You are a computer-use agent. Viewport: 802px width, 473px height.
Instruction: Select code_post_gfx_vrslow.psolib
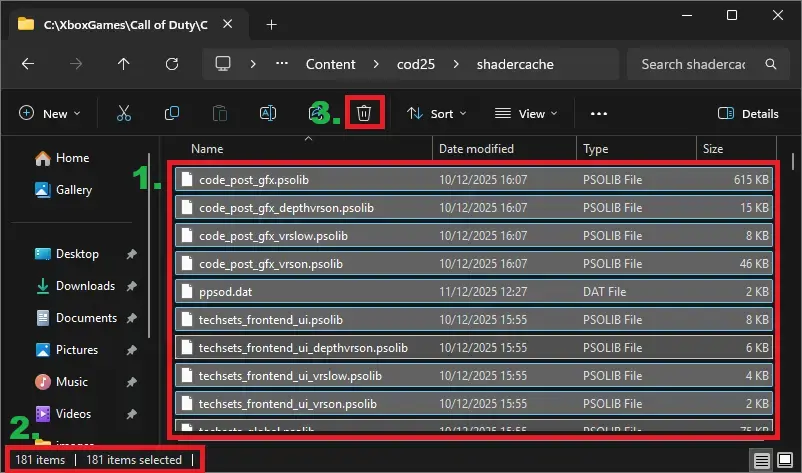(x=474, y=236)
